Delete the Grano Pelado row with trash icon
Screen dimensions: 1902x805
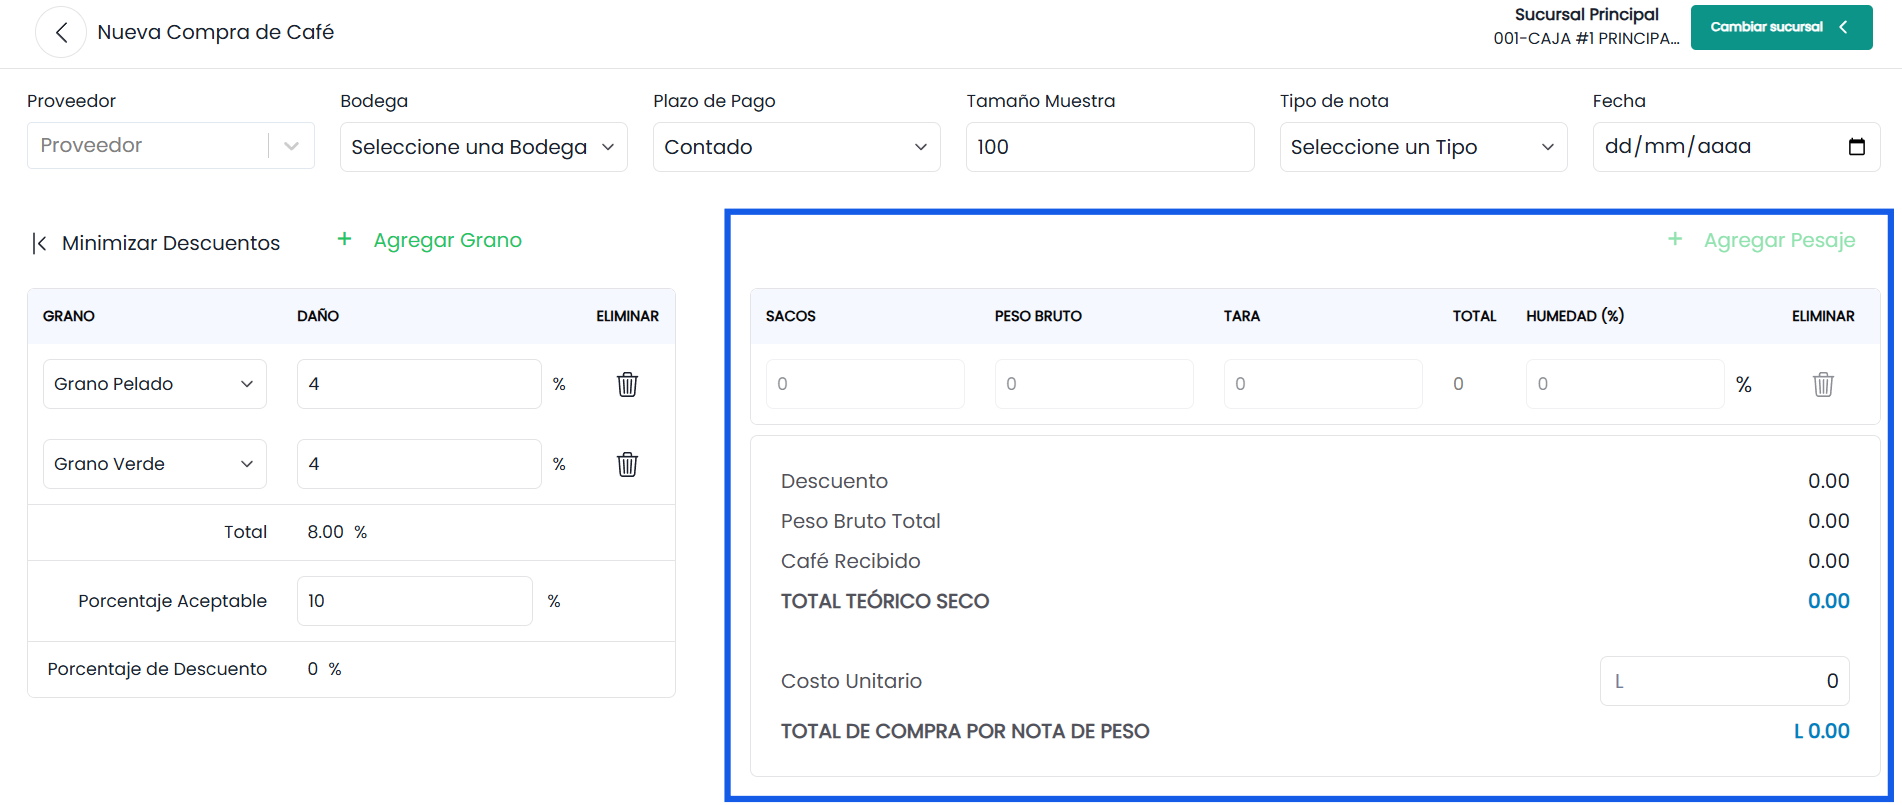click(627, 384)
